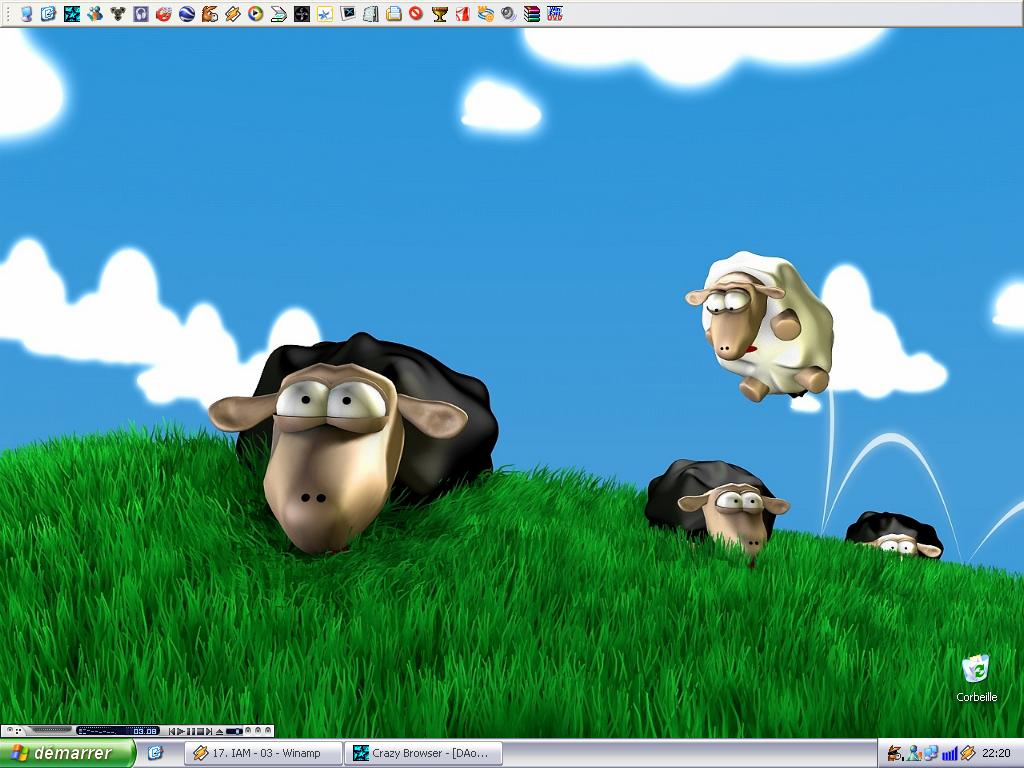Image resolution: width=1024 pixels, height=768 pixels.
Task: Open the white documents toolbar icon
Action: 370,13
